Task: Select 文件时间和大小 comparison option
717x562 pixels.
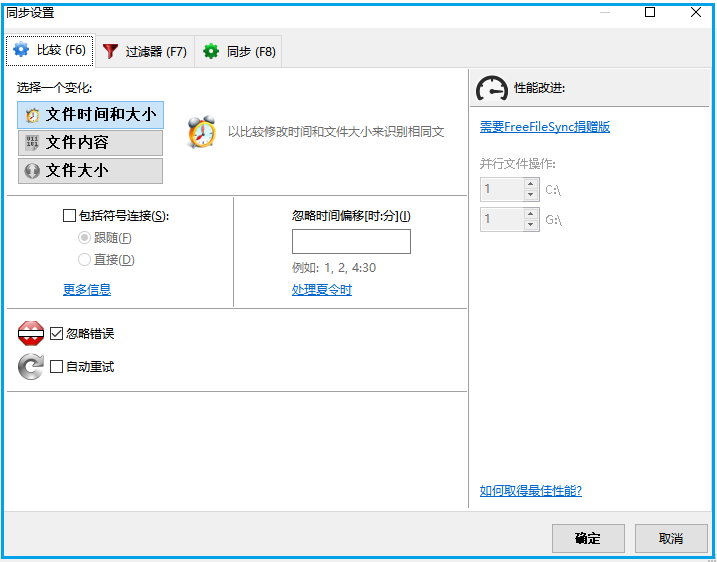Action: (91, 115)
